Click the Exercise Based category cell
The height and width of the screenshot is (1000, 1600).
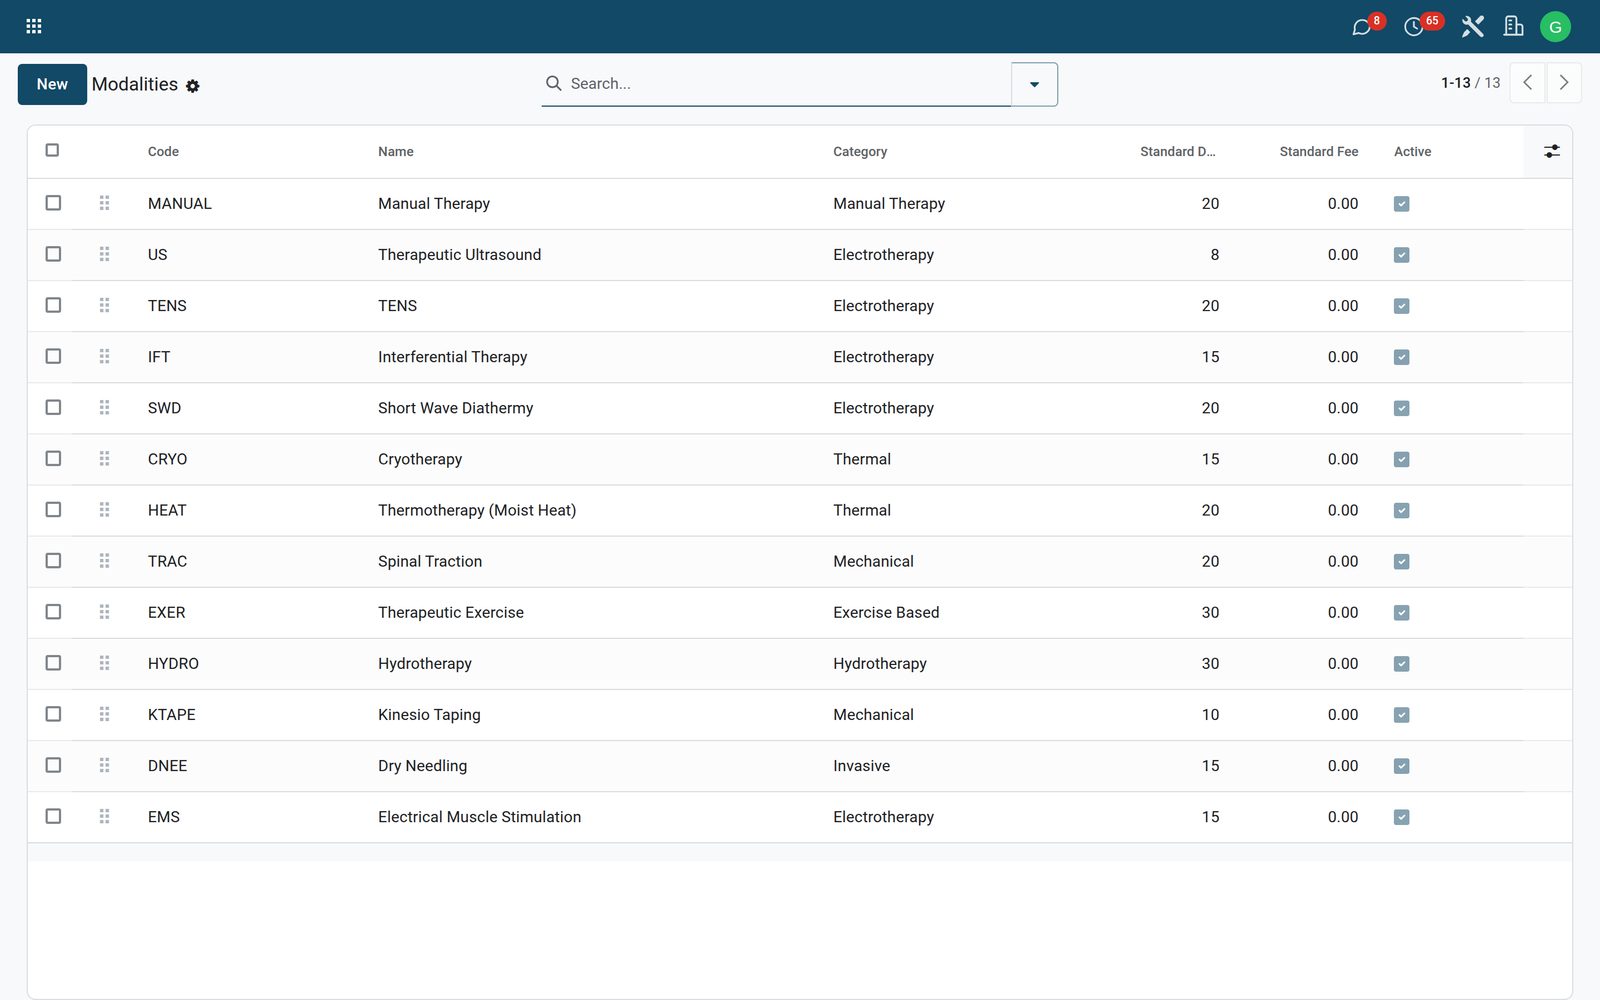pyautogui.click(x=886, y=612)
